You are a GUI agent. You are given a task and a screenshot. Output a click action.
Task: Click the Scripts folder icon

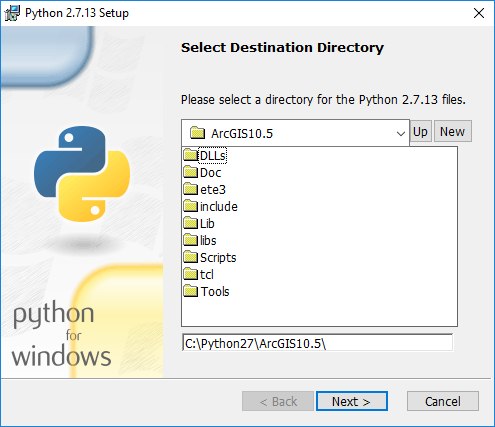191,257
